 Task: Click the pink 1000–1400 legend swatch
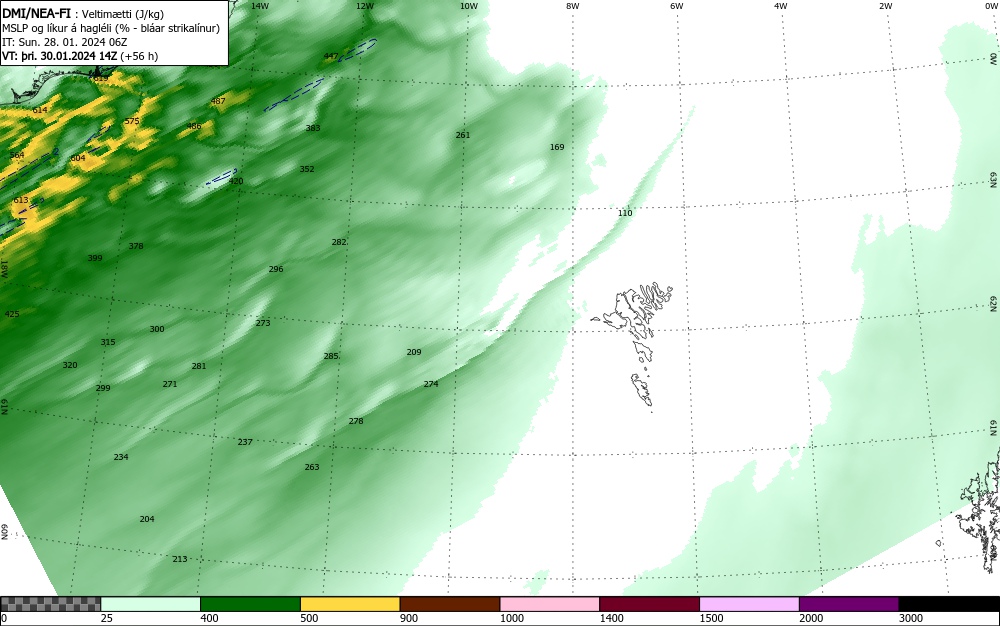(550, 604)
